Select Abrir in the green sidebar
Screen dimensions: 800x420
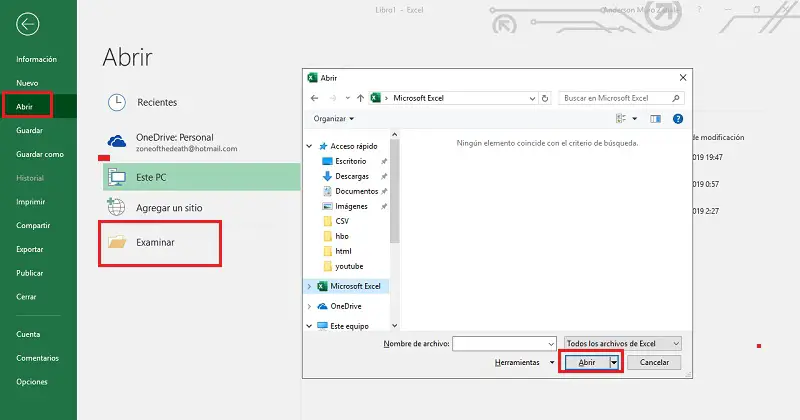tap(24, 107)
